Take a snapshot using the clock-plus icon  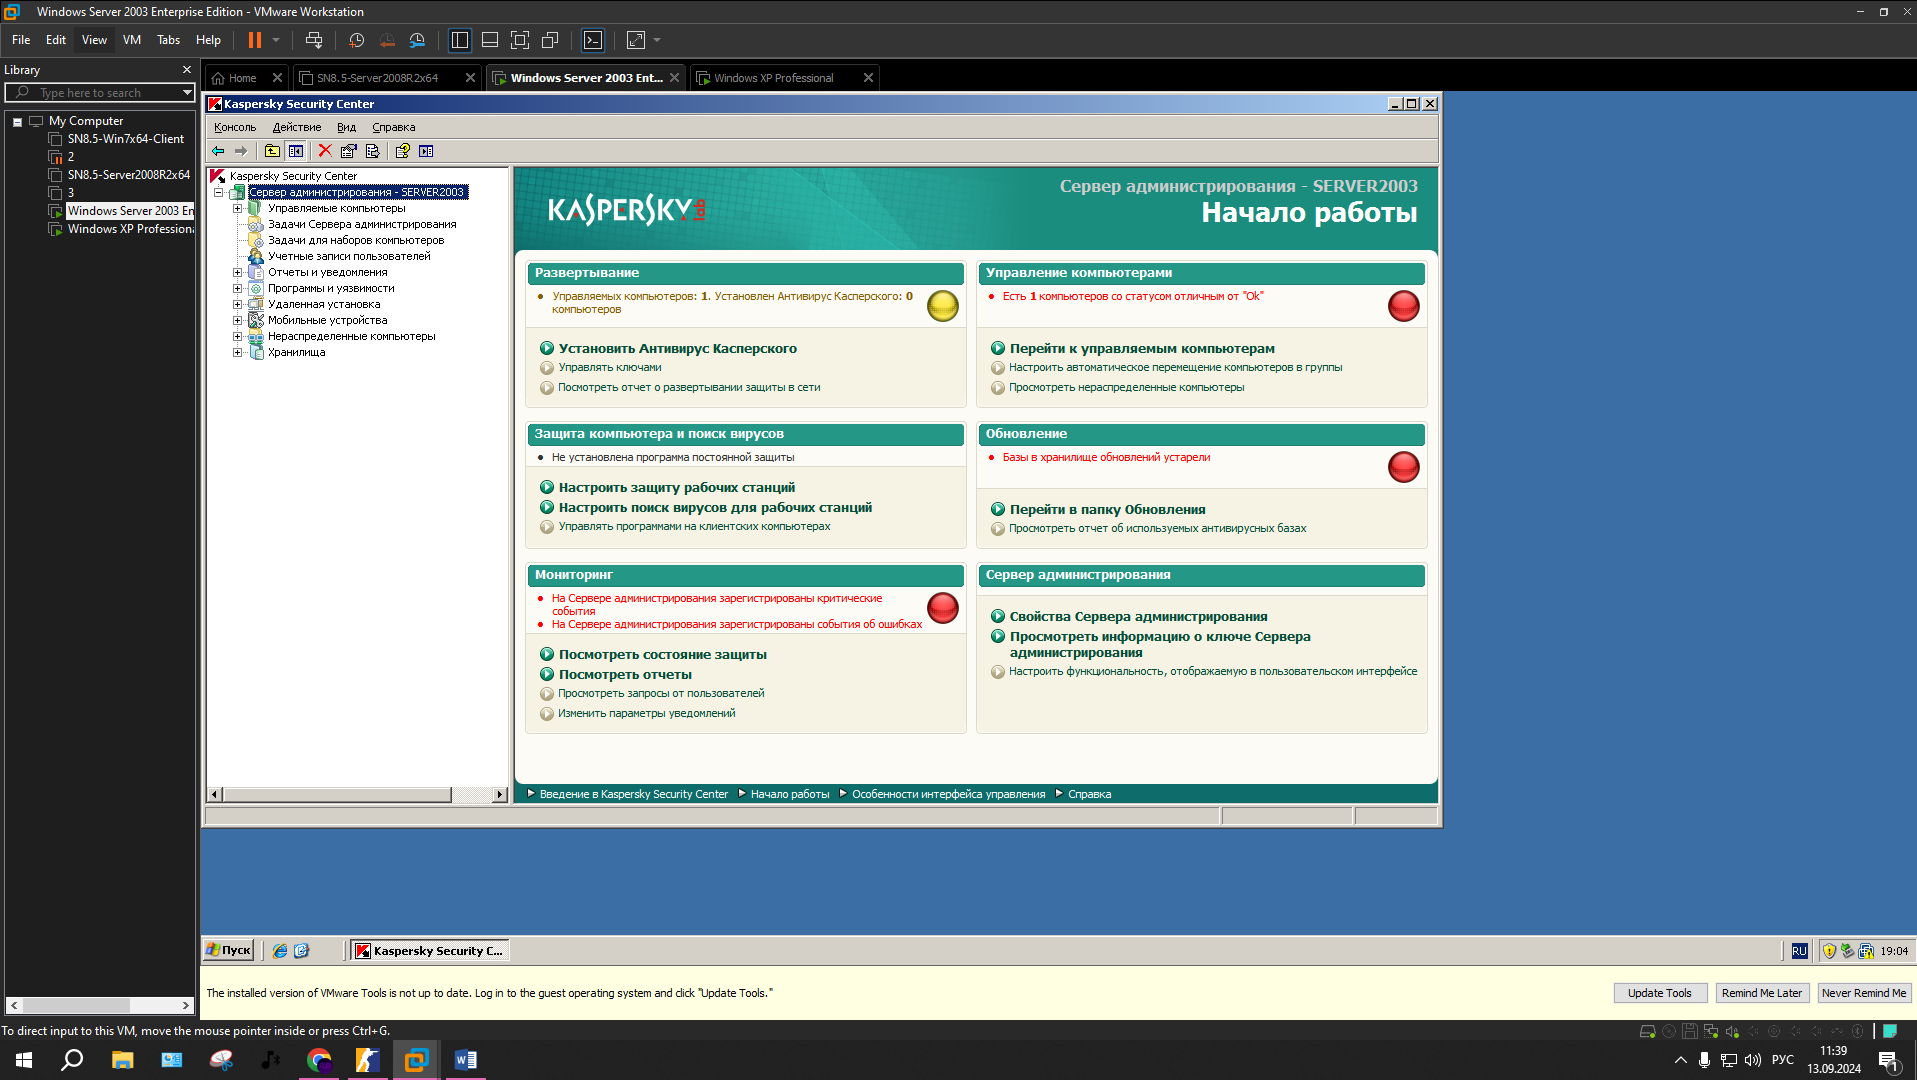coord(357,40)
